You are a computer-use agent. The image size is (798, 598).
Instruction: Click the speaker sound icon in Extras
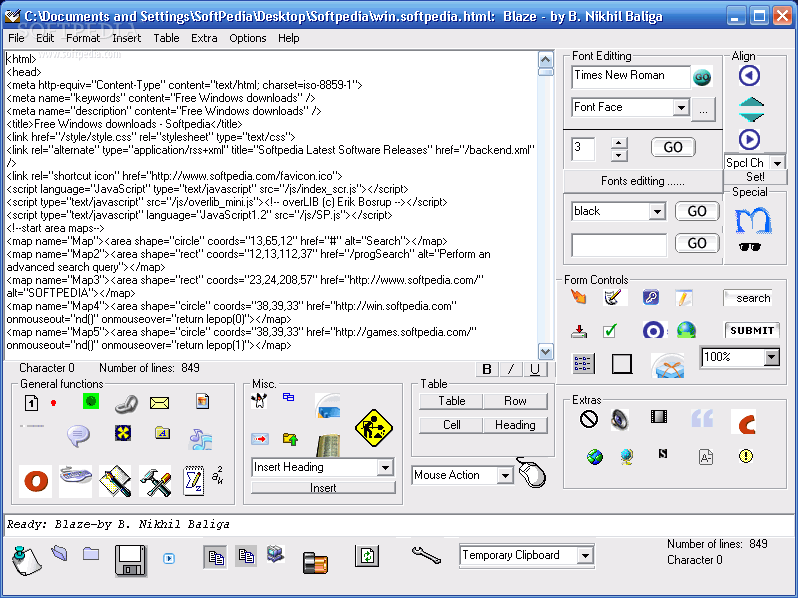coord(620,420)
